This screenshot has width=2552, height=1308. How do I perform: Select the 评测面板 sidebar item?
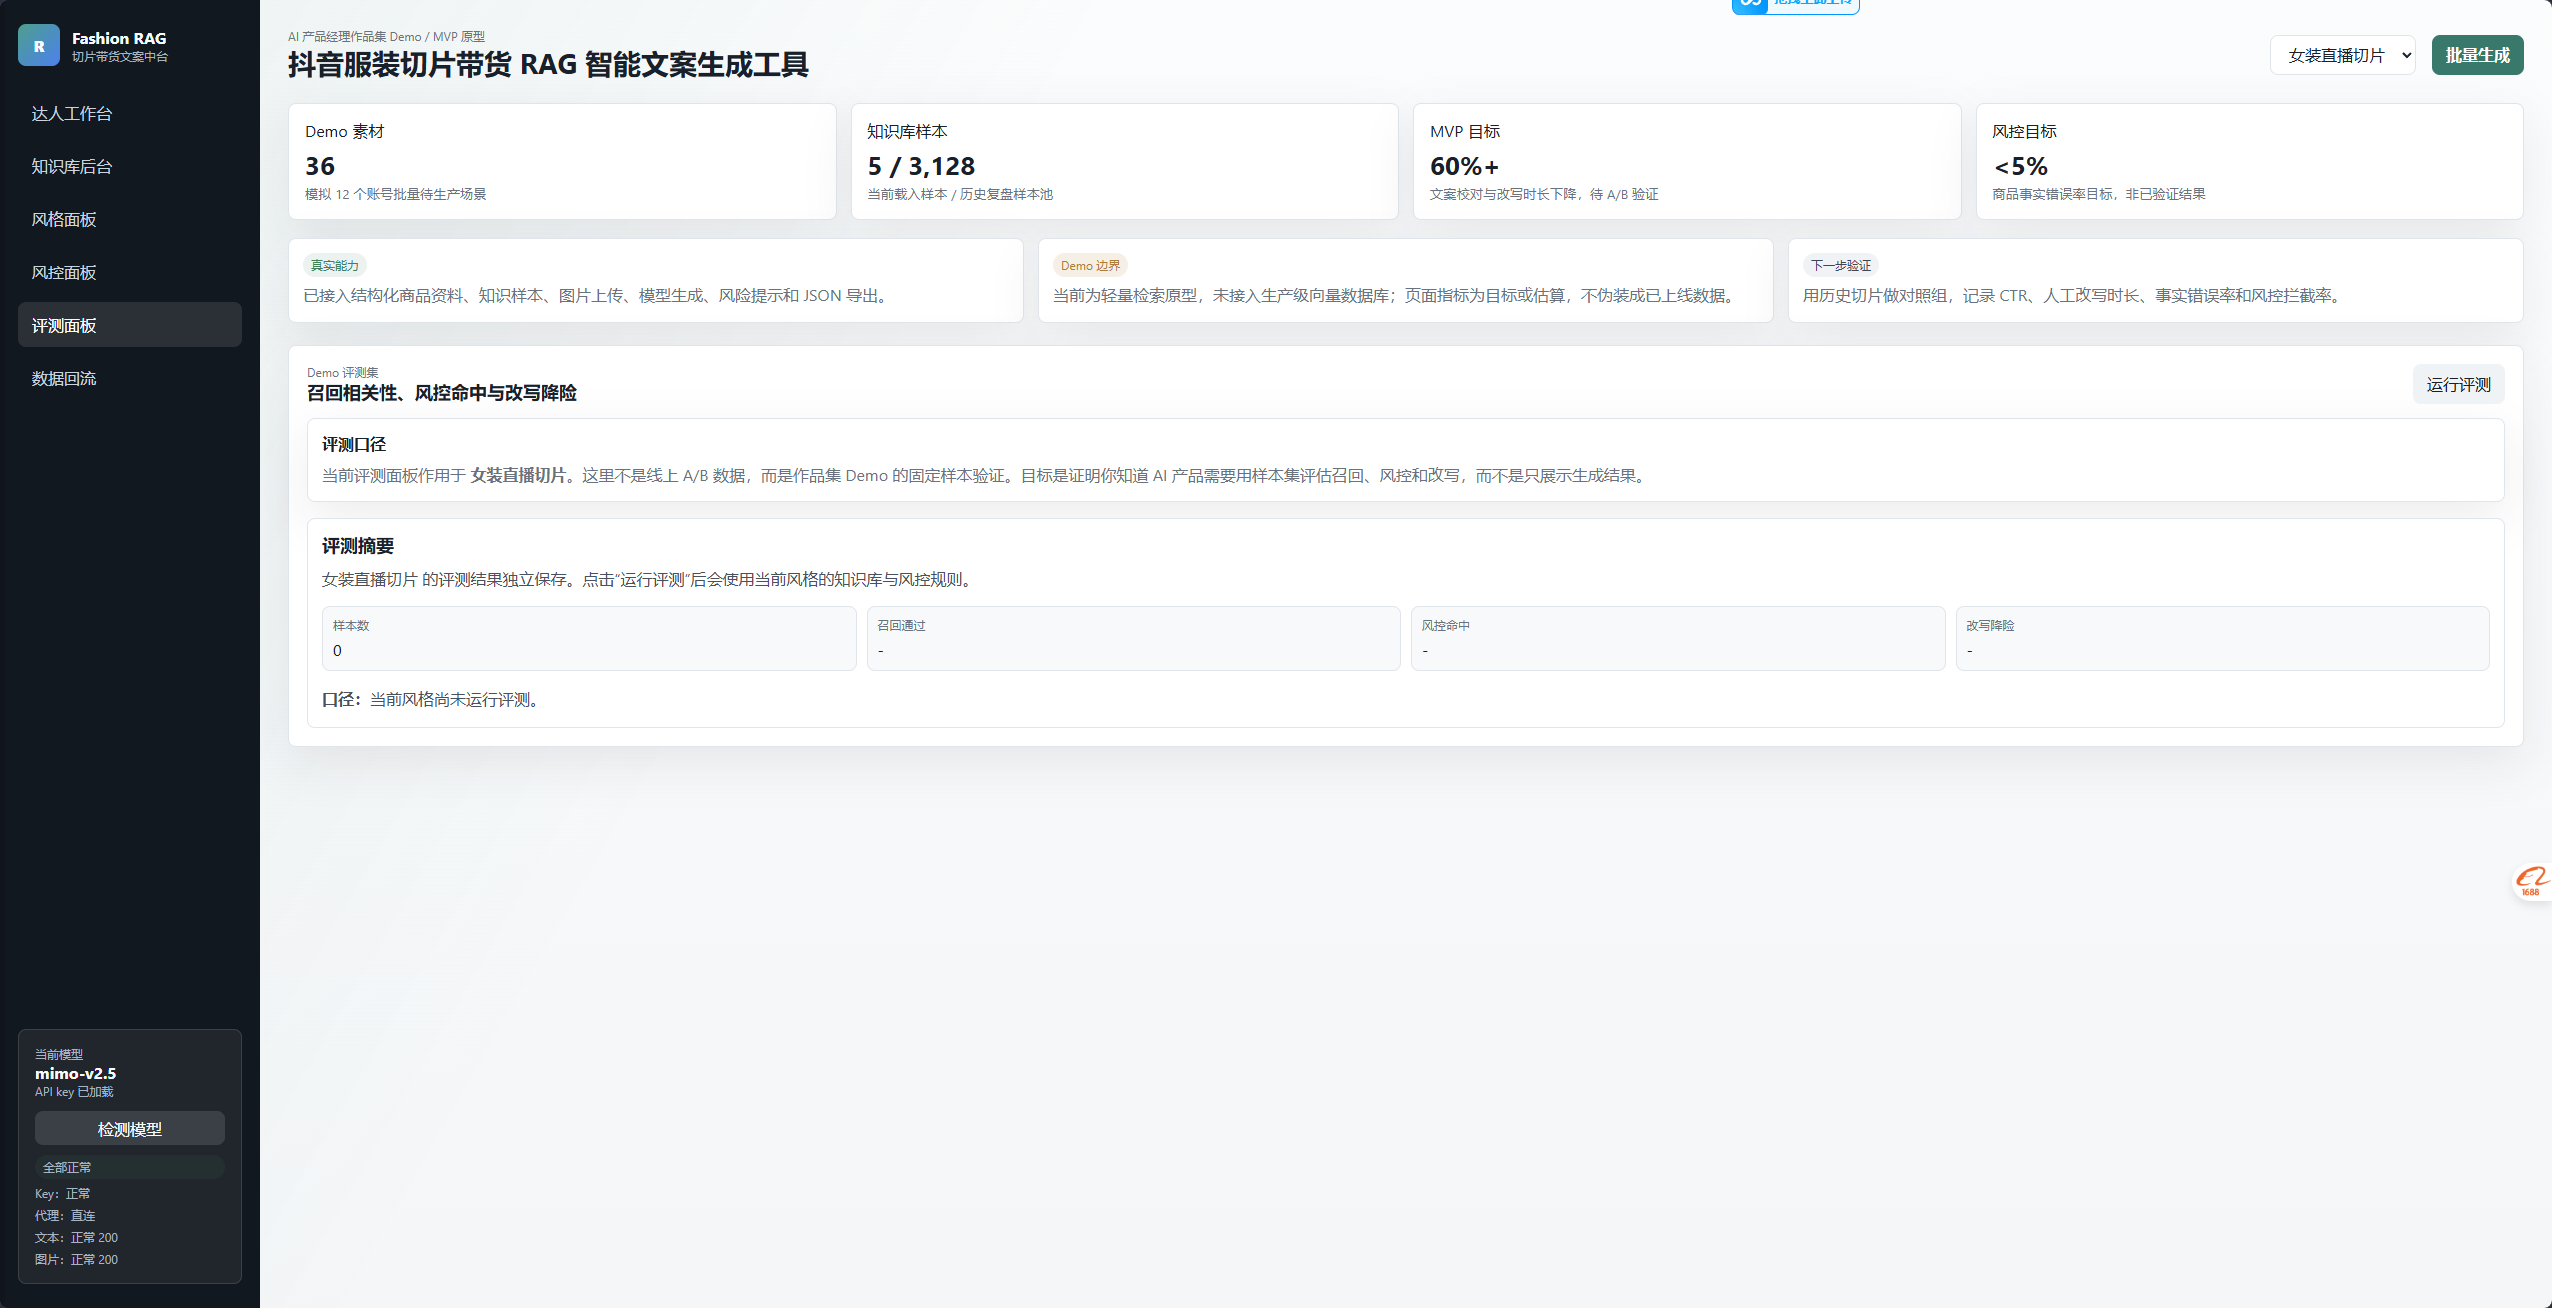130,325
